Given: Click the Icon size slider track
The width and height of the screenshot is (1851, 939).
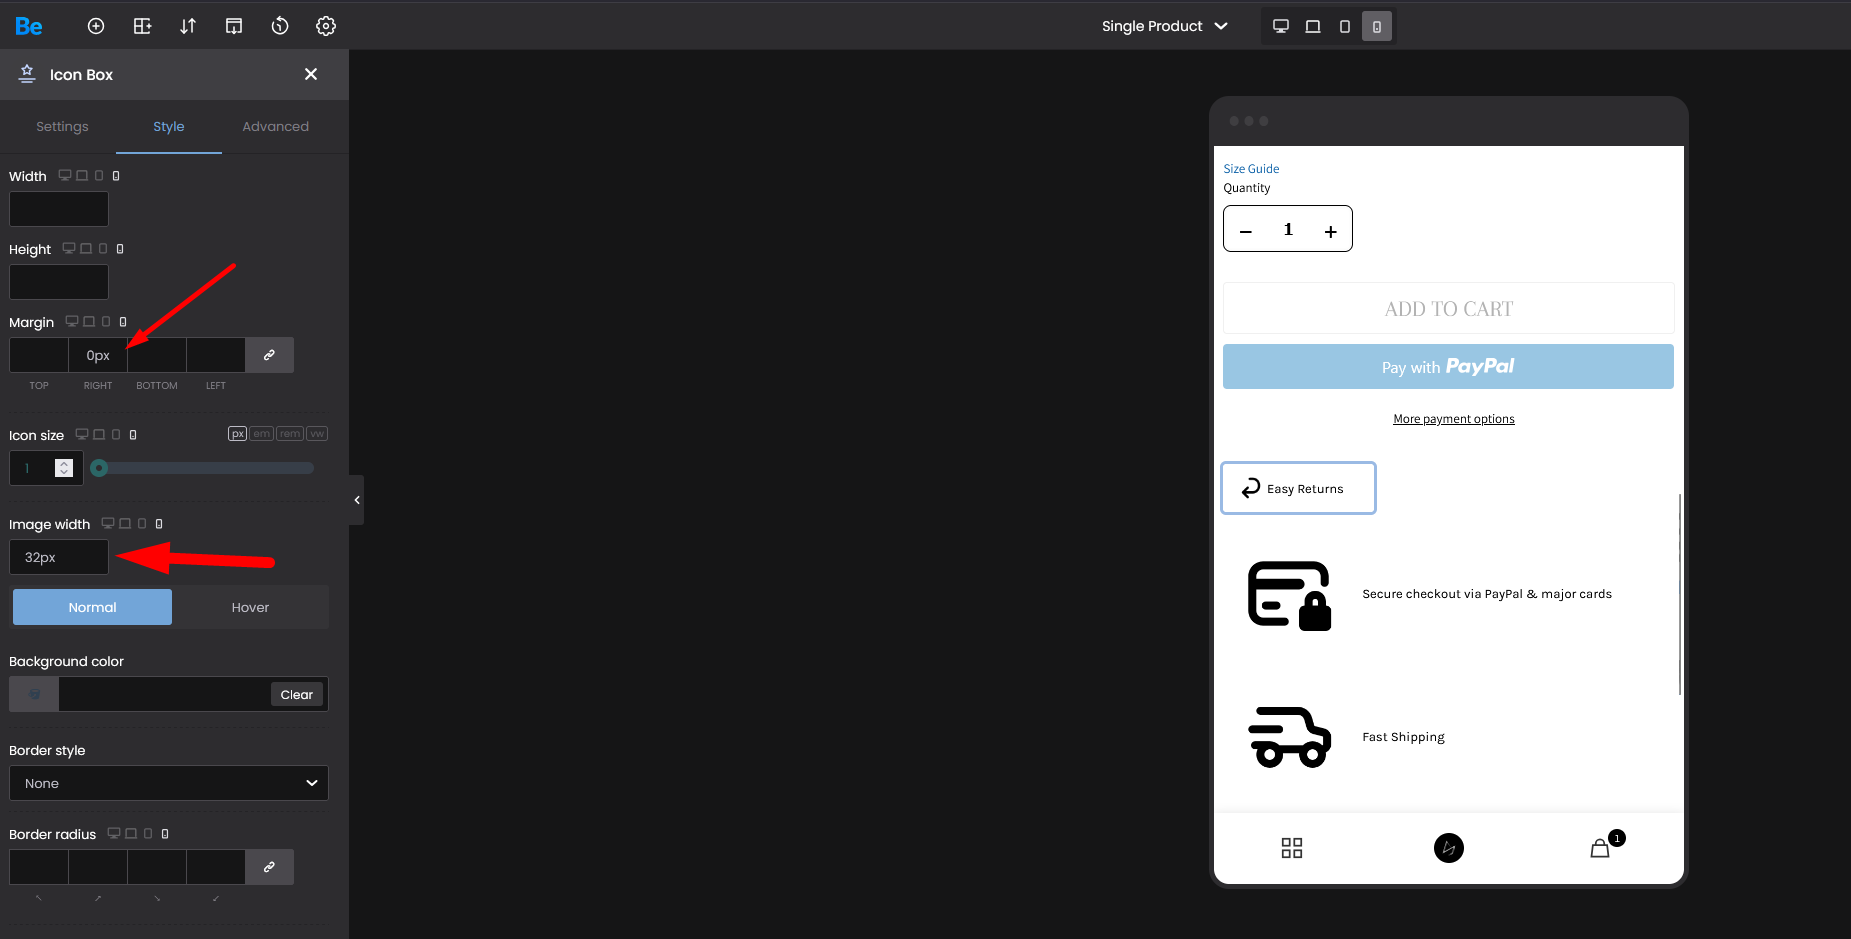Looking at the screenshot, I should (202, 468).
